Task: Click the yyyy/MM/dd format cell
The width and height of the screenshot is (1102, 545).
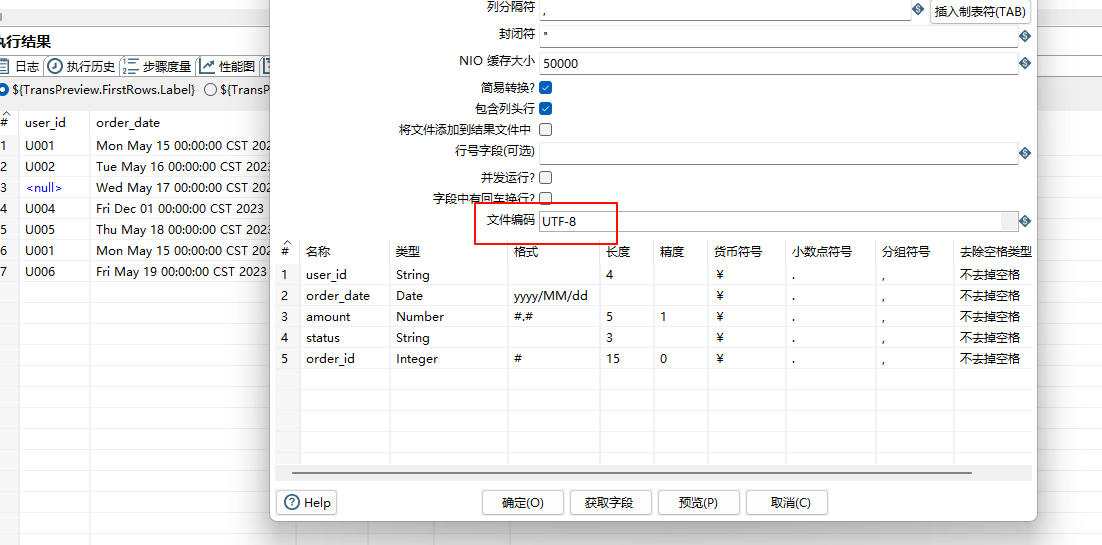Action: click(x=553, y=295)
